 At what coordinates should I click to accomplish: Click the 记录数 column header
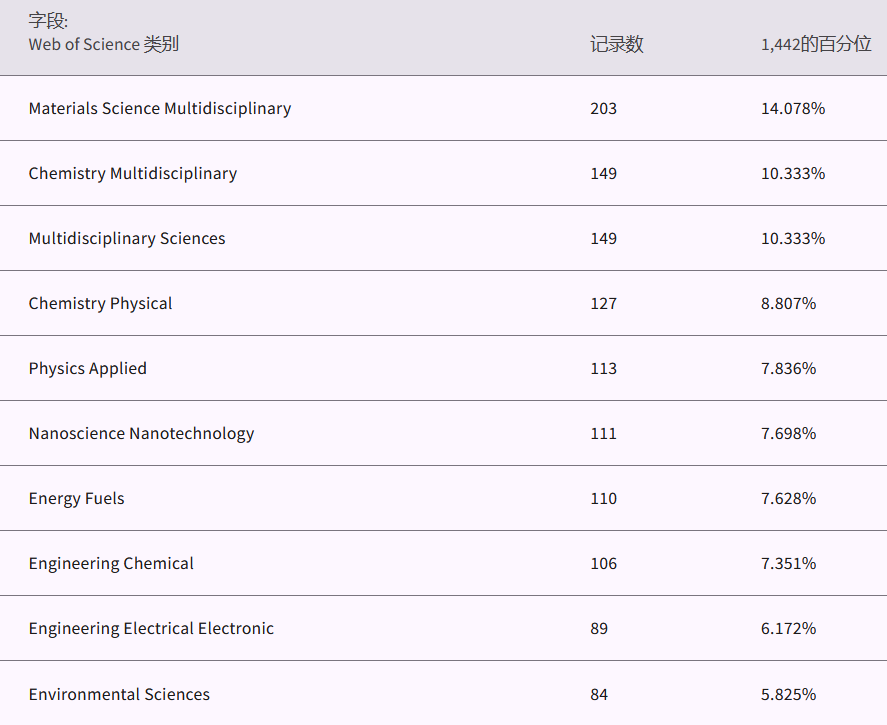tap(616, 44)
